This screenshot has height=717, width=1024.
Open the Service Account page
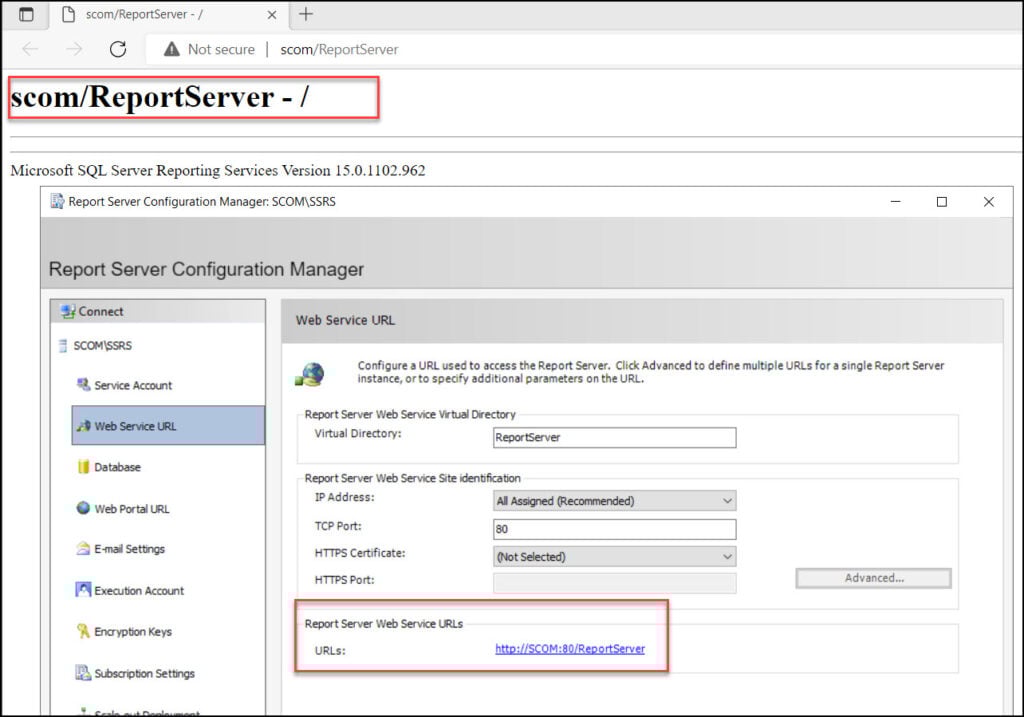click(x=133, y=385)
